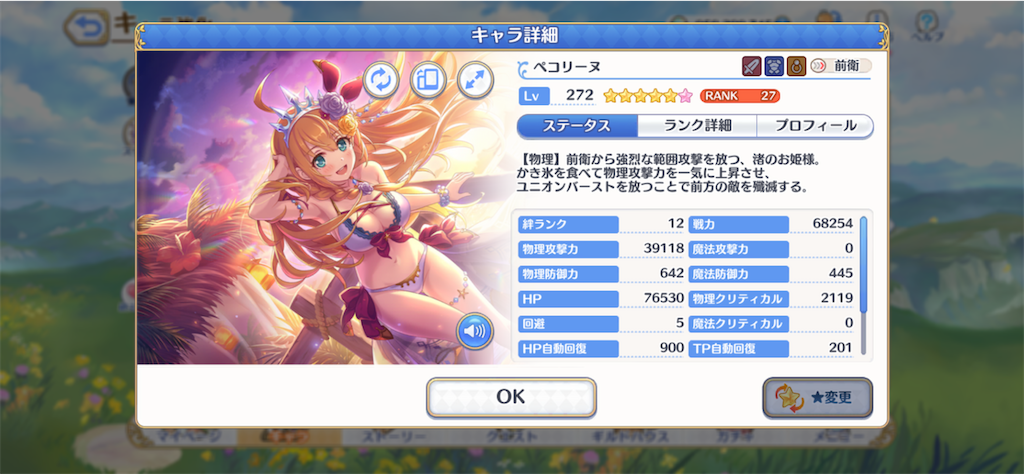Tap the ★変更 star change button
Screen dimensions: 1024x474
coord(818,398)
